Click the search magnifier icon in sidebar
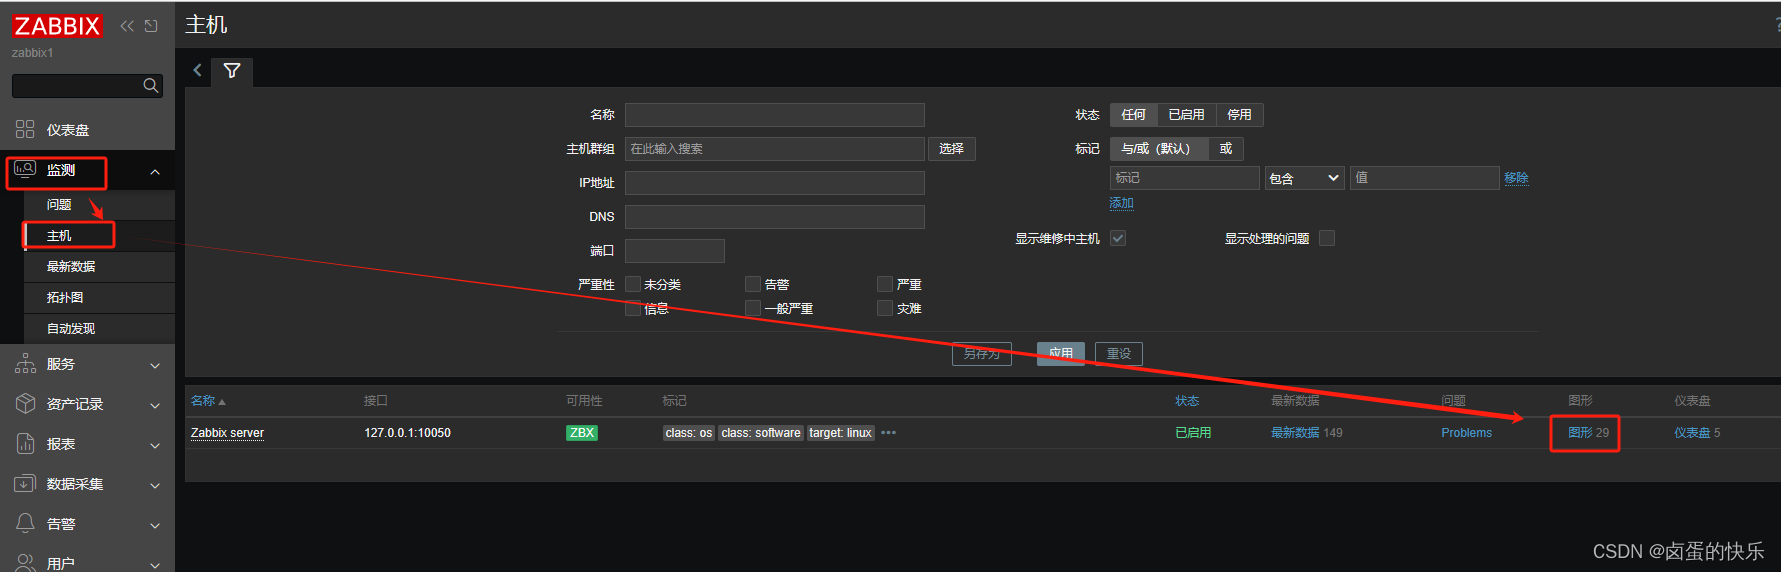 coord(151,86)
